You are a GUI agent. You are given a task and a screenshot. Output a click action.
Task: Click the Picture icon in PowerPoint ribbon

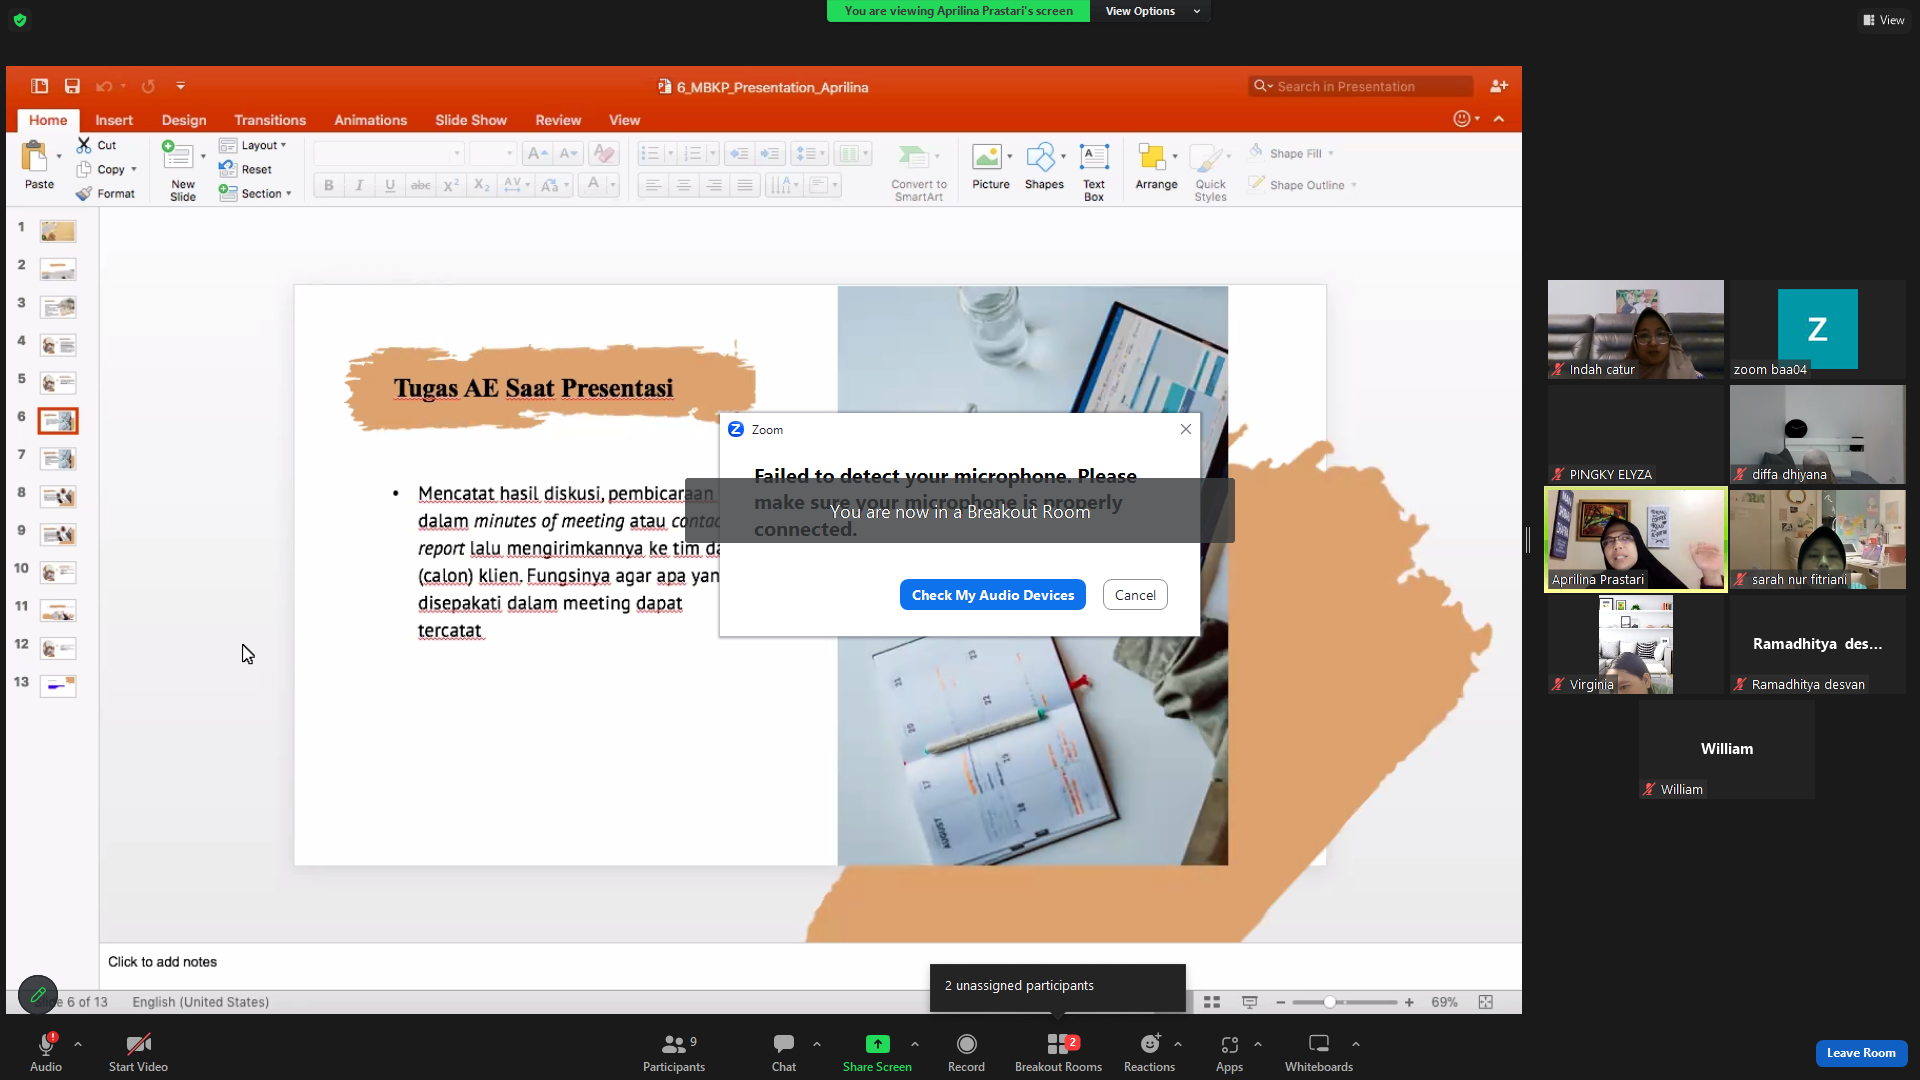987,157
